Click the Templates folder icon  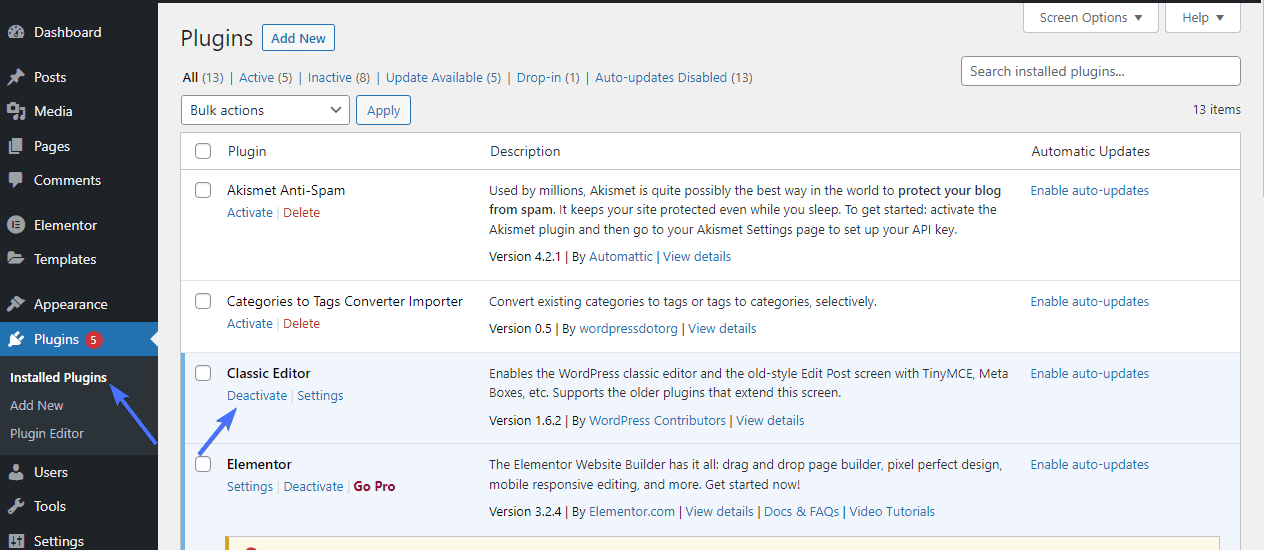click(x=16, y=259)
